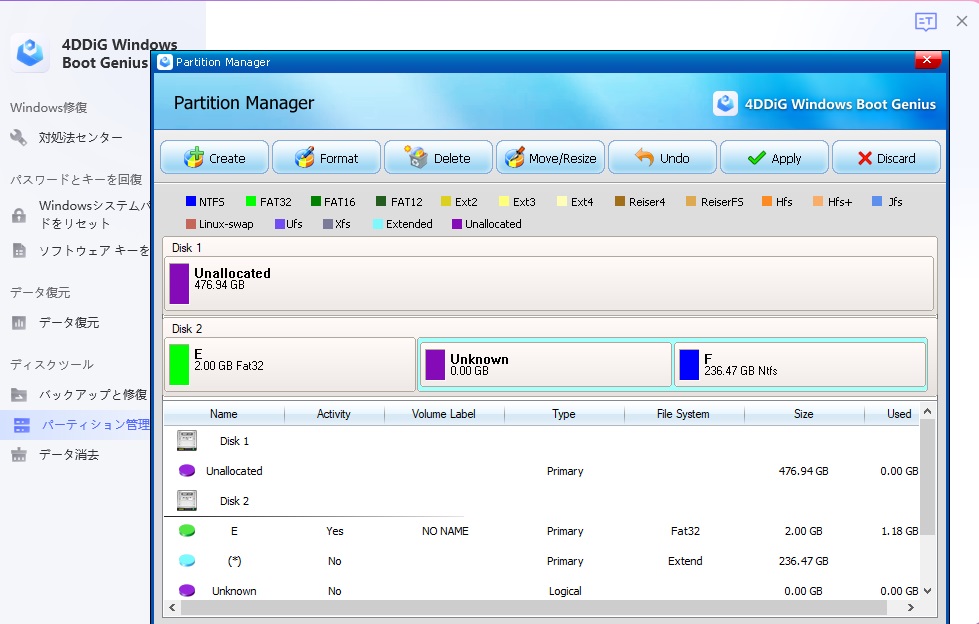Sort by the Activity column header
This screenshot has height=624, width=979.
[334, 414]
